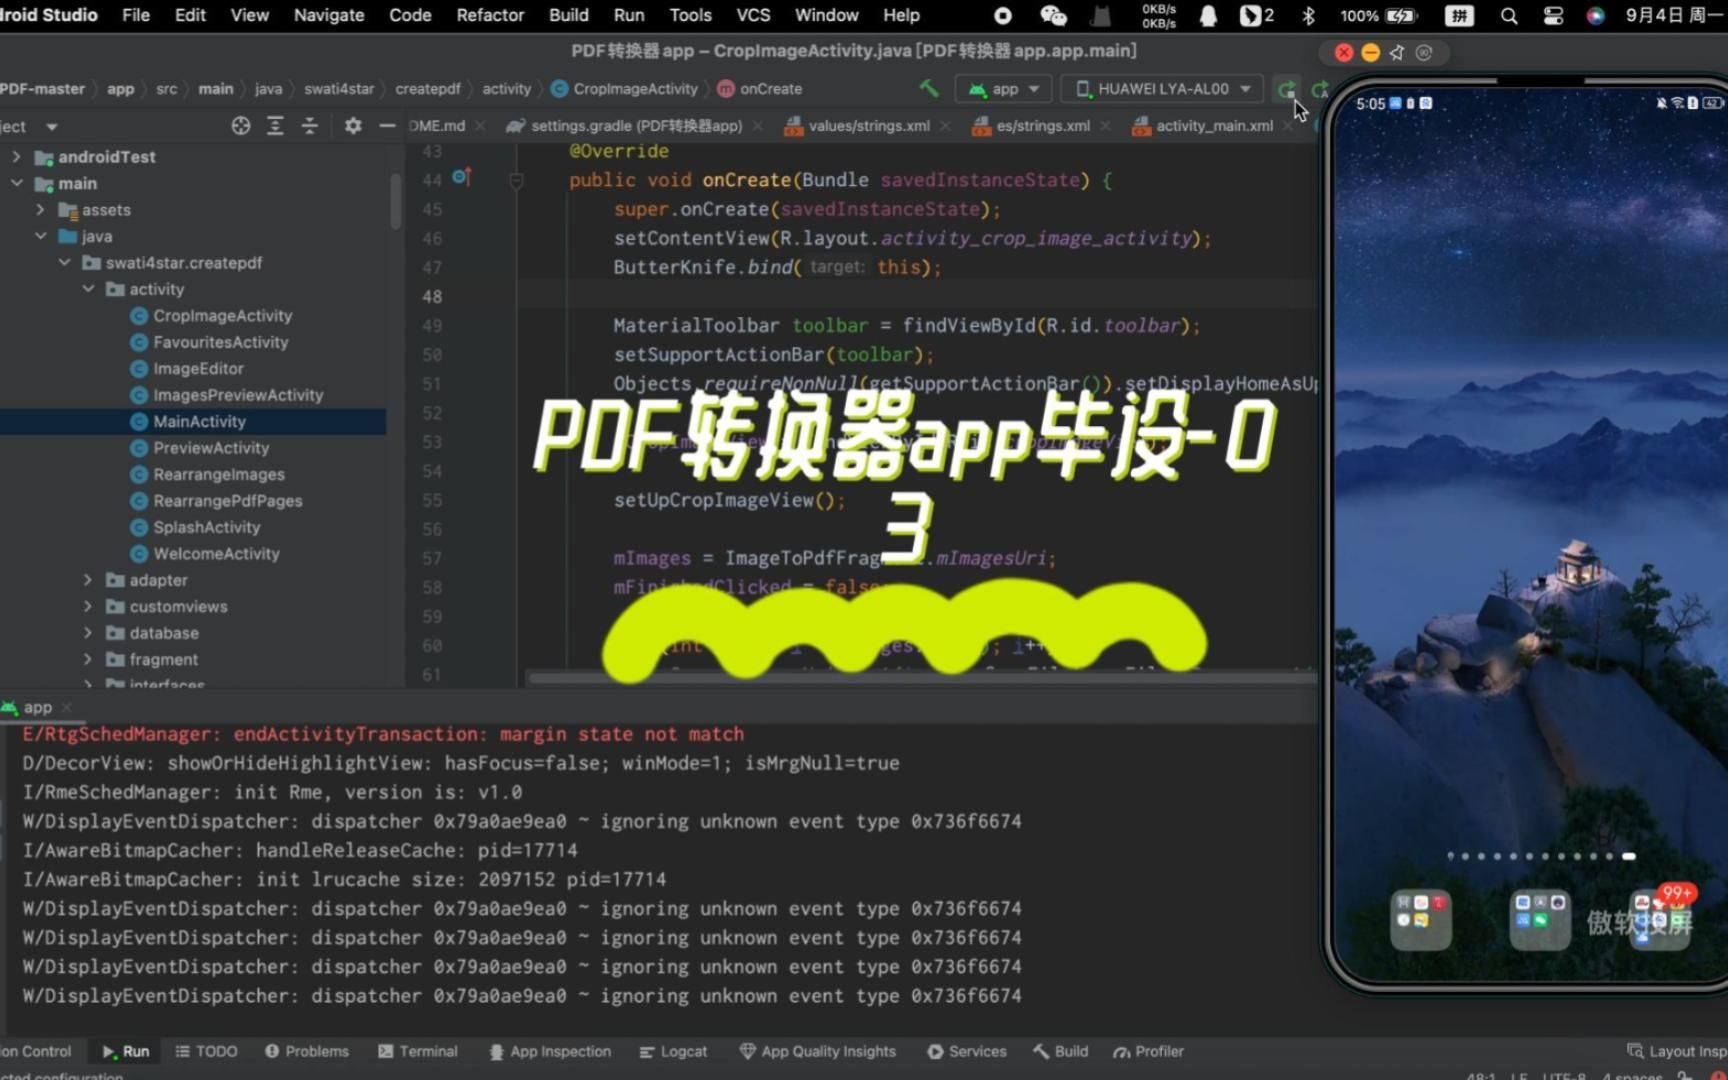Open the 'app' run configuration dropdown
1728x1080 pixels.
coord(1003,88)
